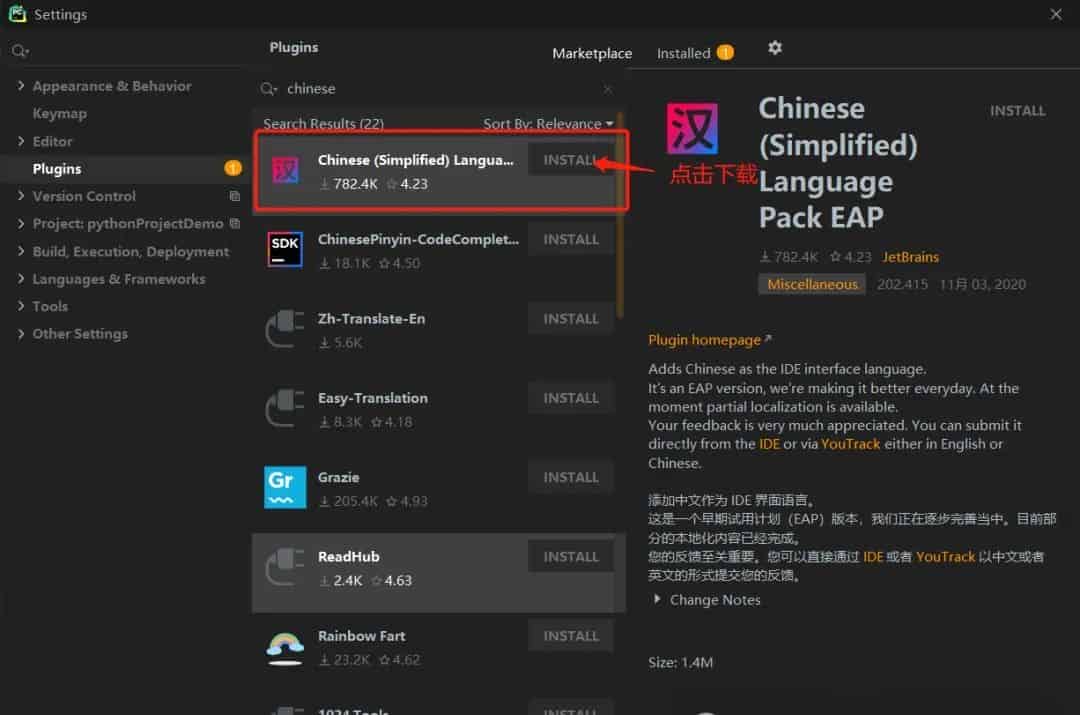
Task: Switch to the Installed tab
Action: pos(684,53)
